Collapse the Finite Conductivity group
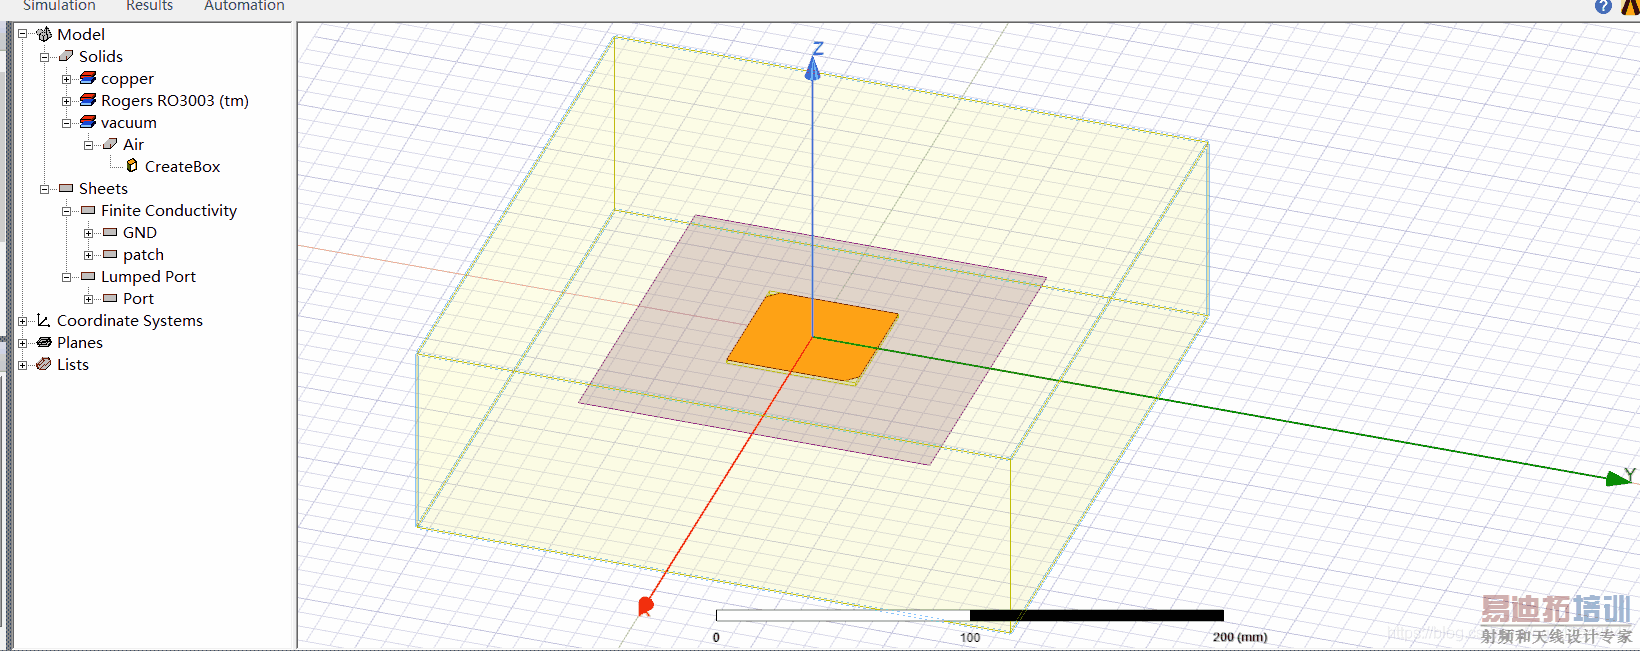The height and width of the screenshot is (651, 1640). [x=67, y=211]
